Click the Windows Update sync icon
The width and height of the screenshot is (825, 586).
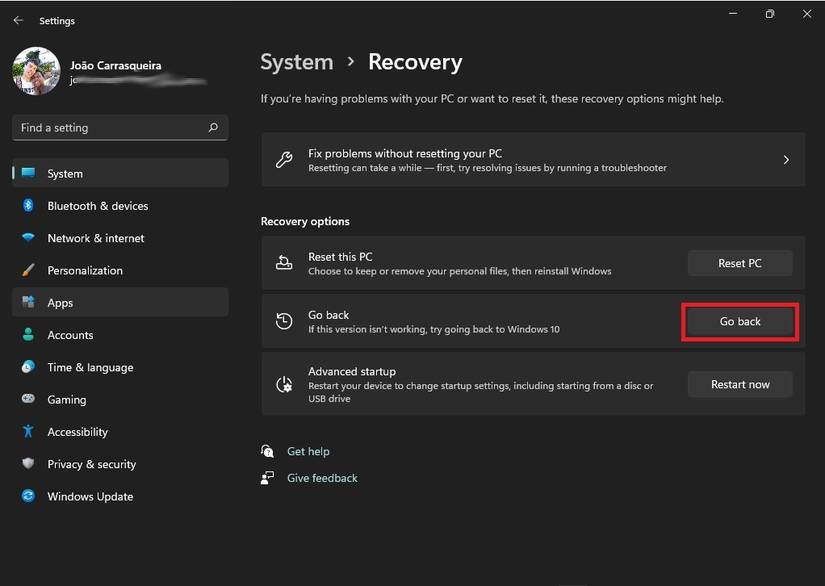point(28,496)
